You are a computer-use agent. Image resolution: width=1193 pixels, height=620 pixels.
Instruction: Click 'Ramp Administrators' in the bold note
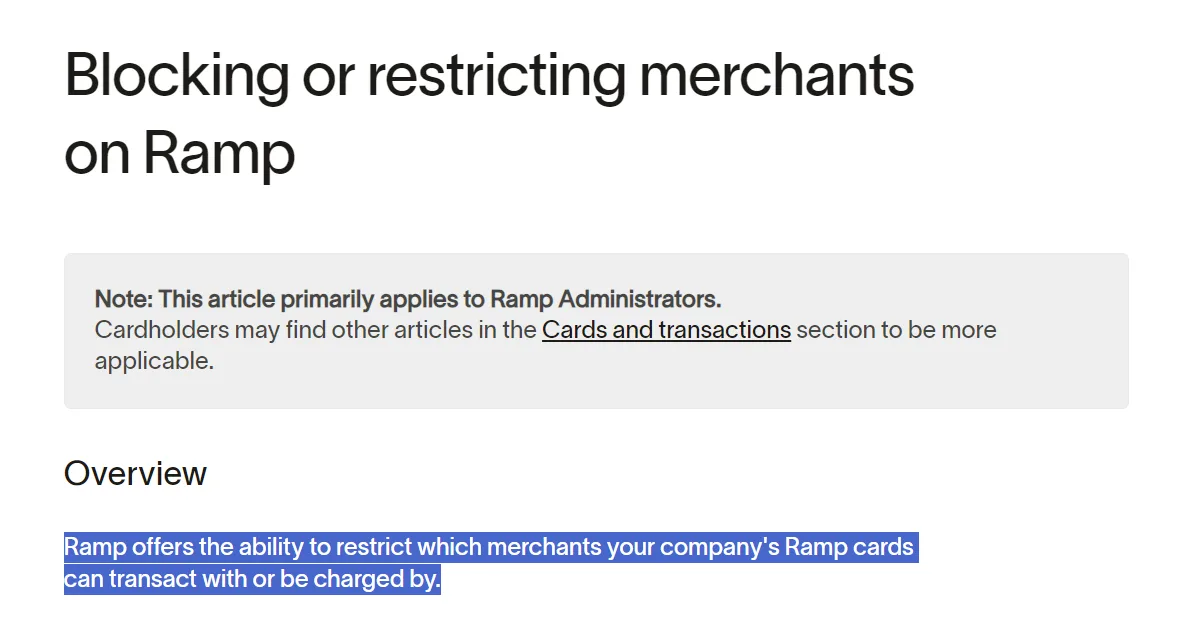[606, 299]
